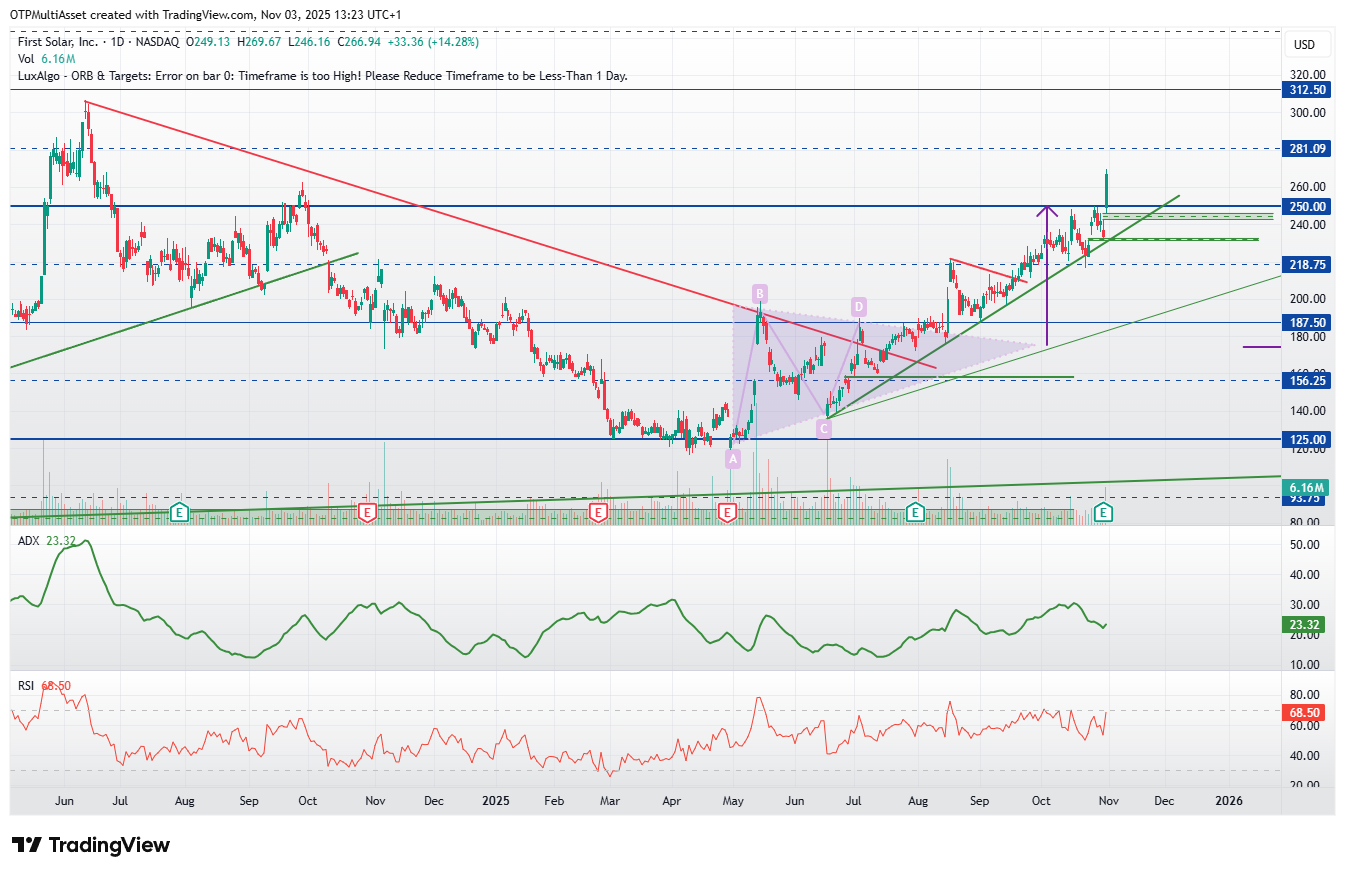The height and width of the screenshot is (875, 1345).
Task: Select pattern point label C
Action: pyautogui.click(x=823, y=429)
